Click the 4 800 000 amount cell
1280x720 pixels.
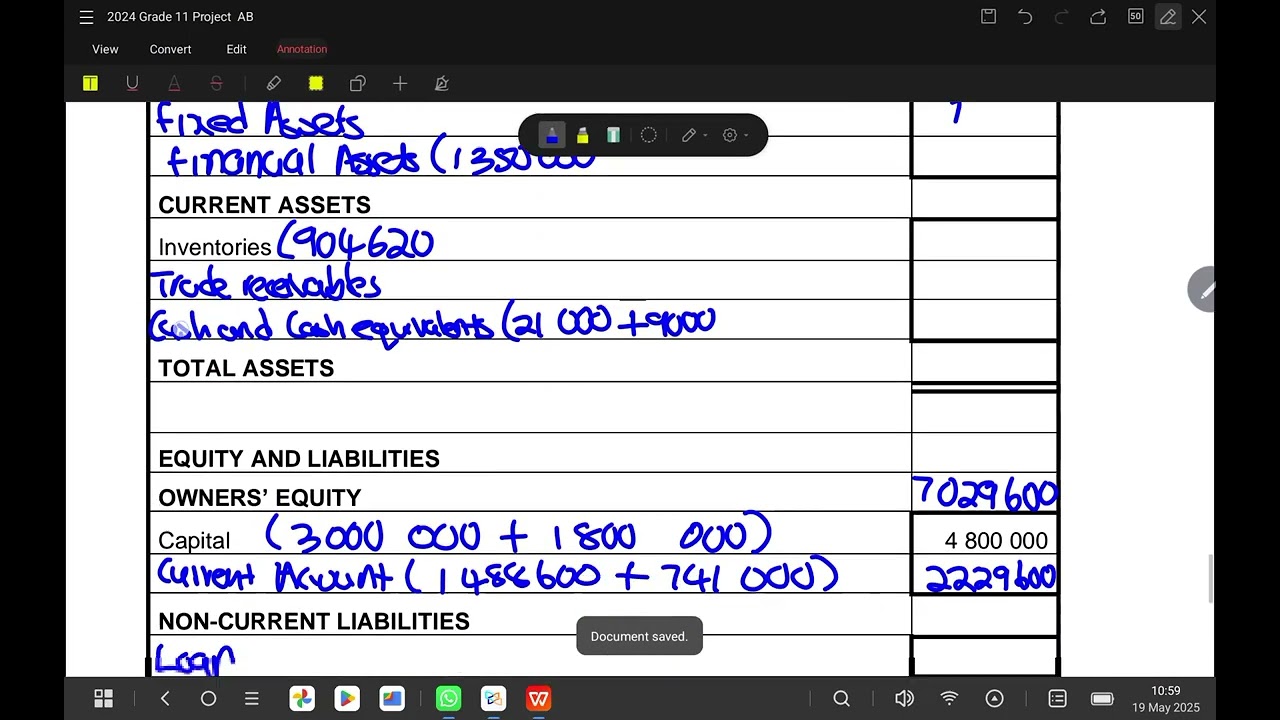tap(985, 541)
